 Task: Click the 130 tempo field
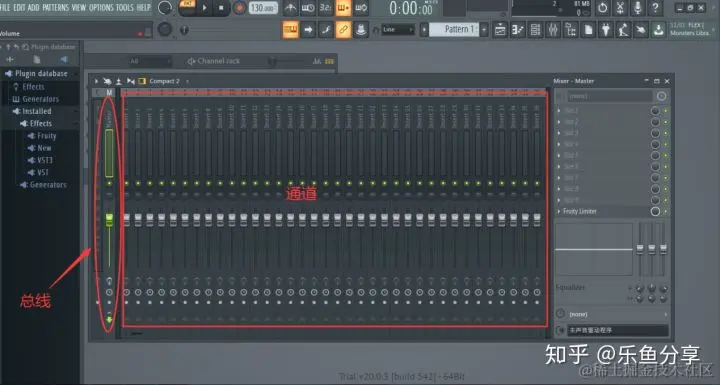264,8
